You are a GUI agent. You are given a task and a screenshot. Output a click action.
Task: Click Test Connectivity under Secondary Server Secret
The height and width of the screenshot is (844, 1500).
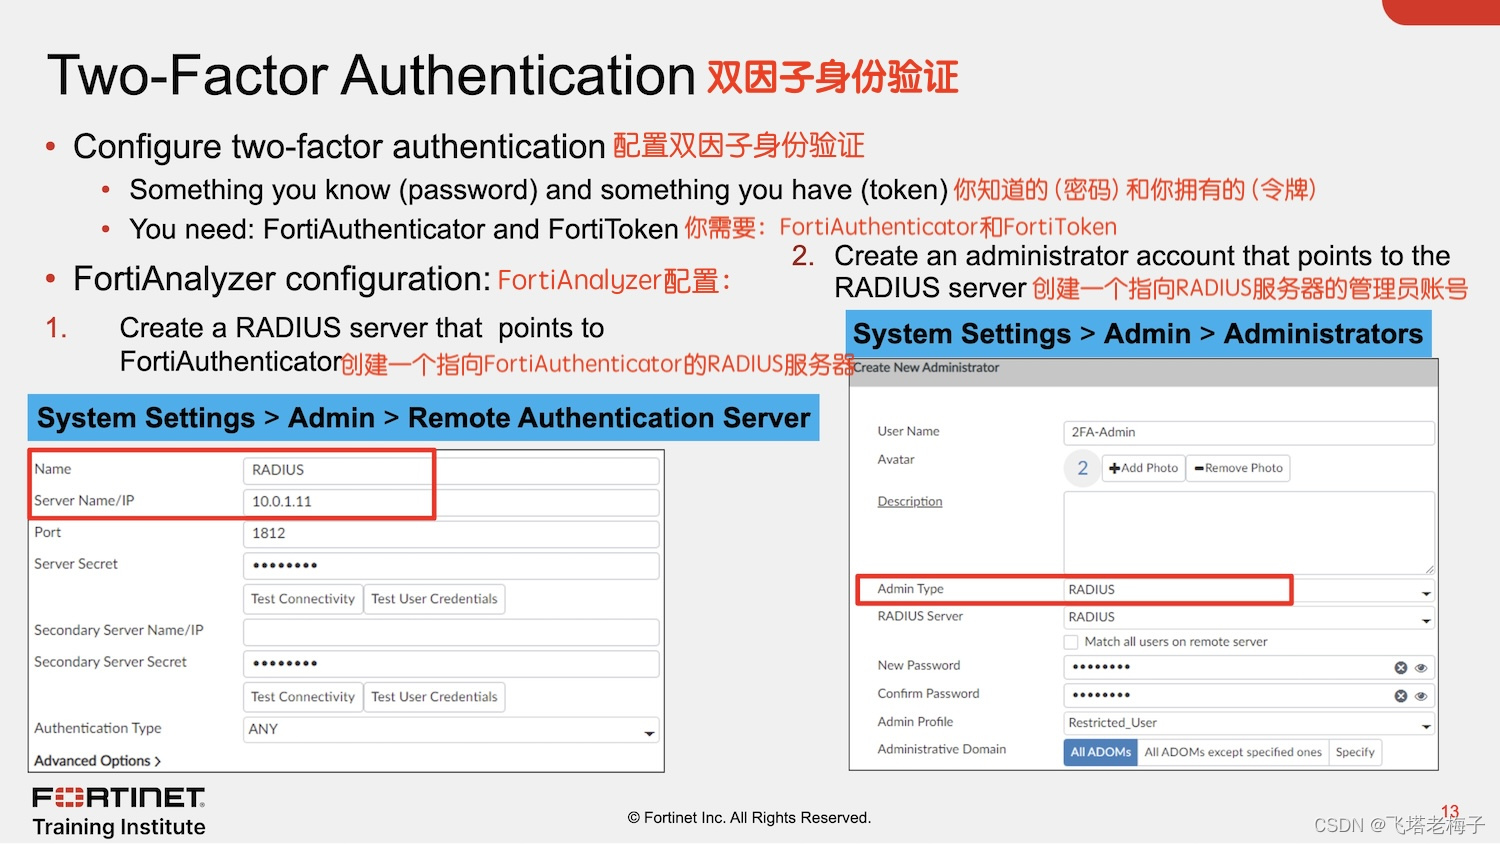pyautogui.click(x=303, y=697)
